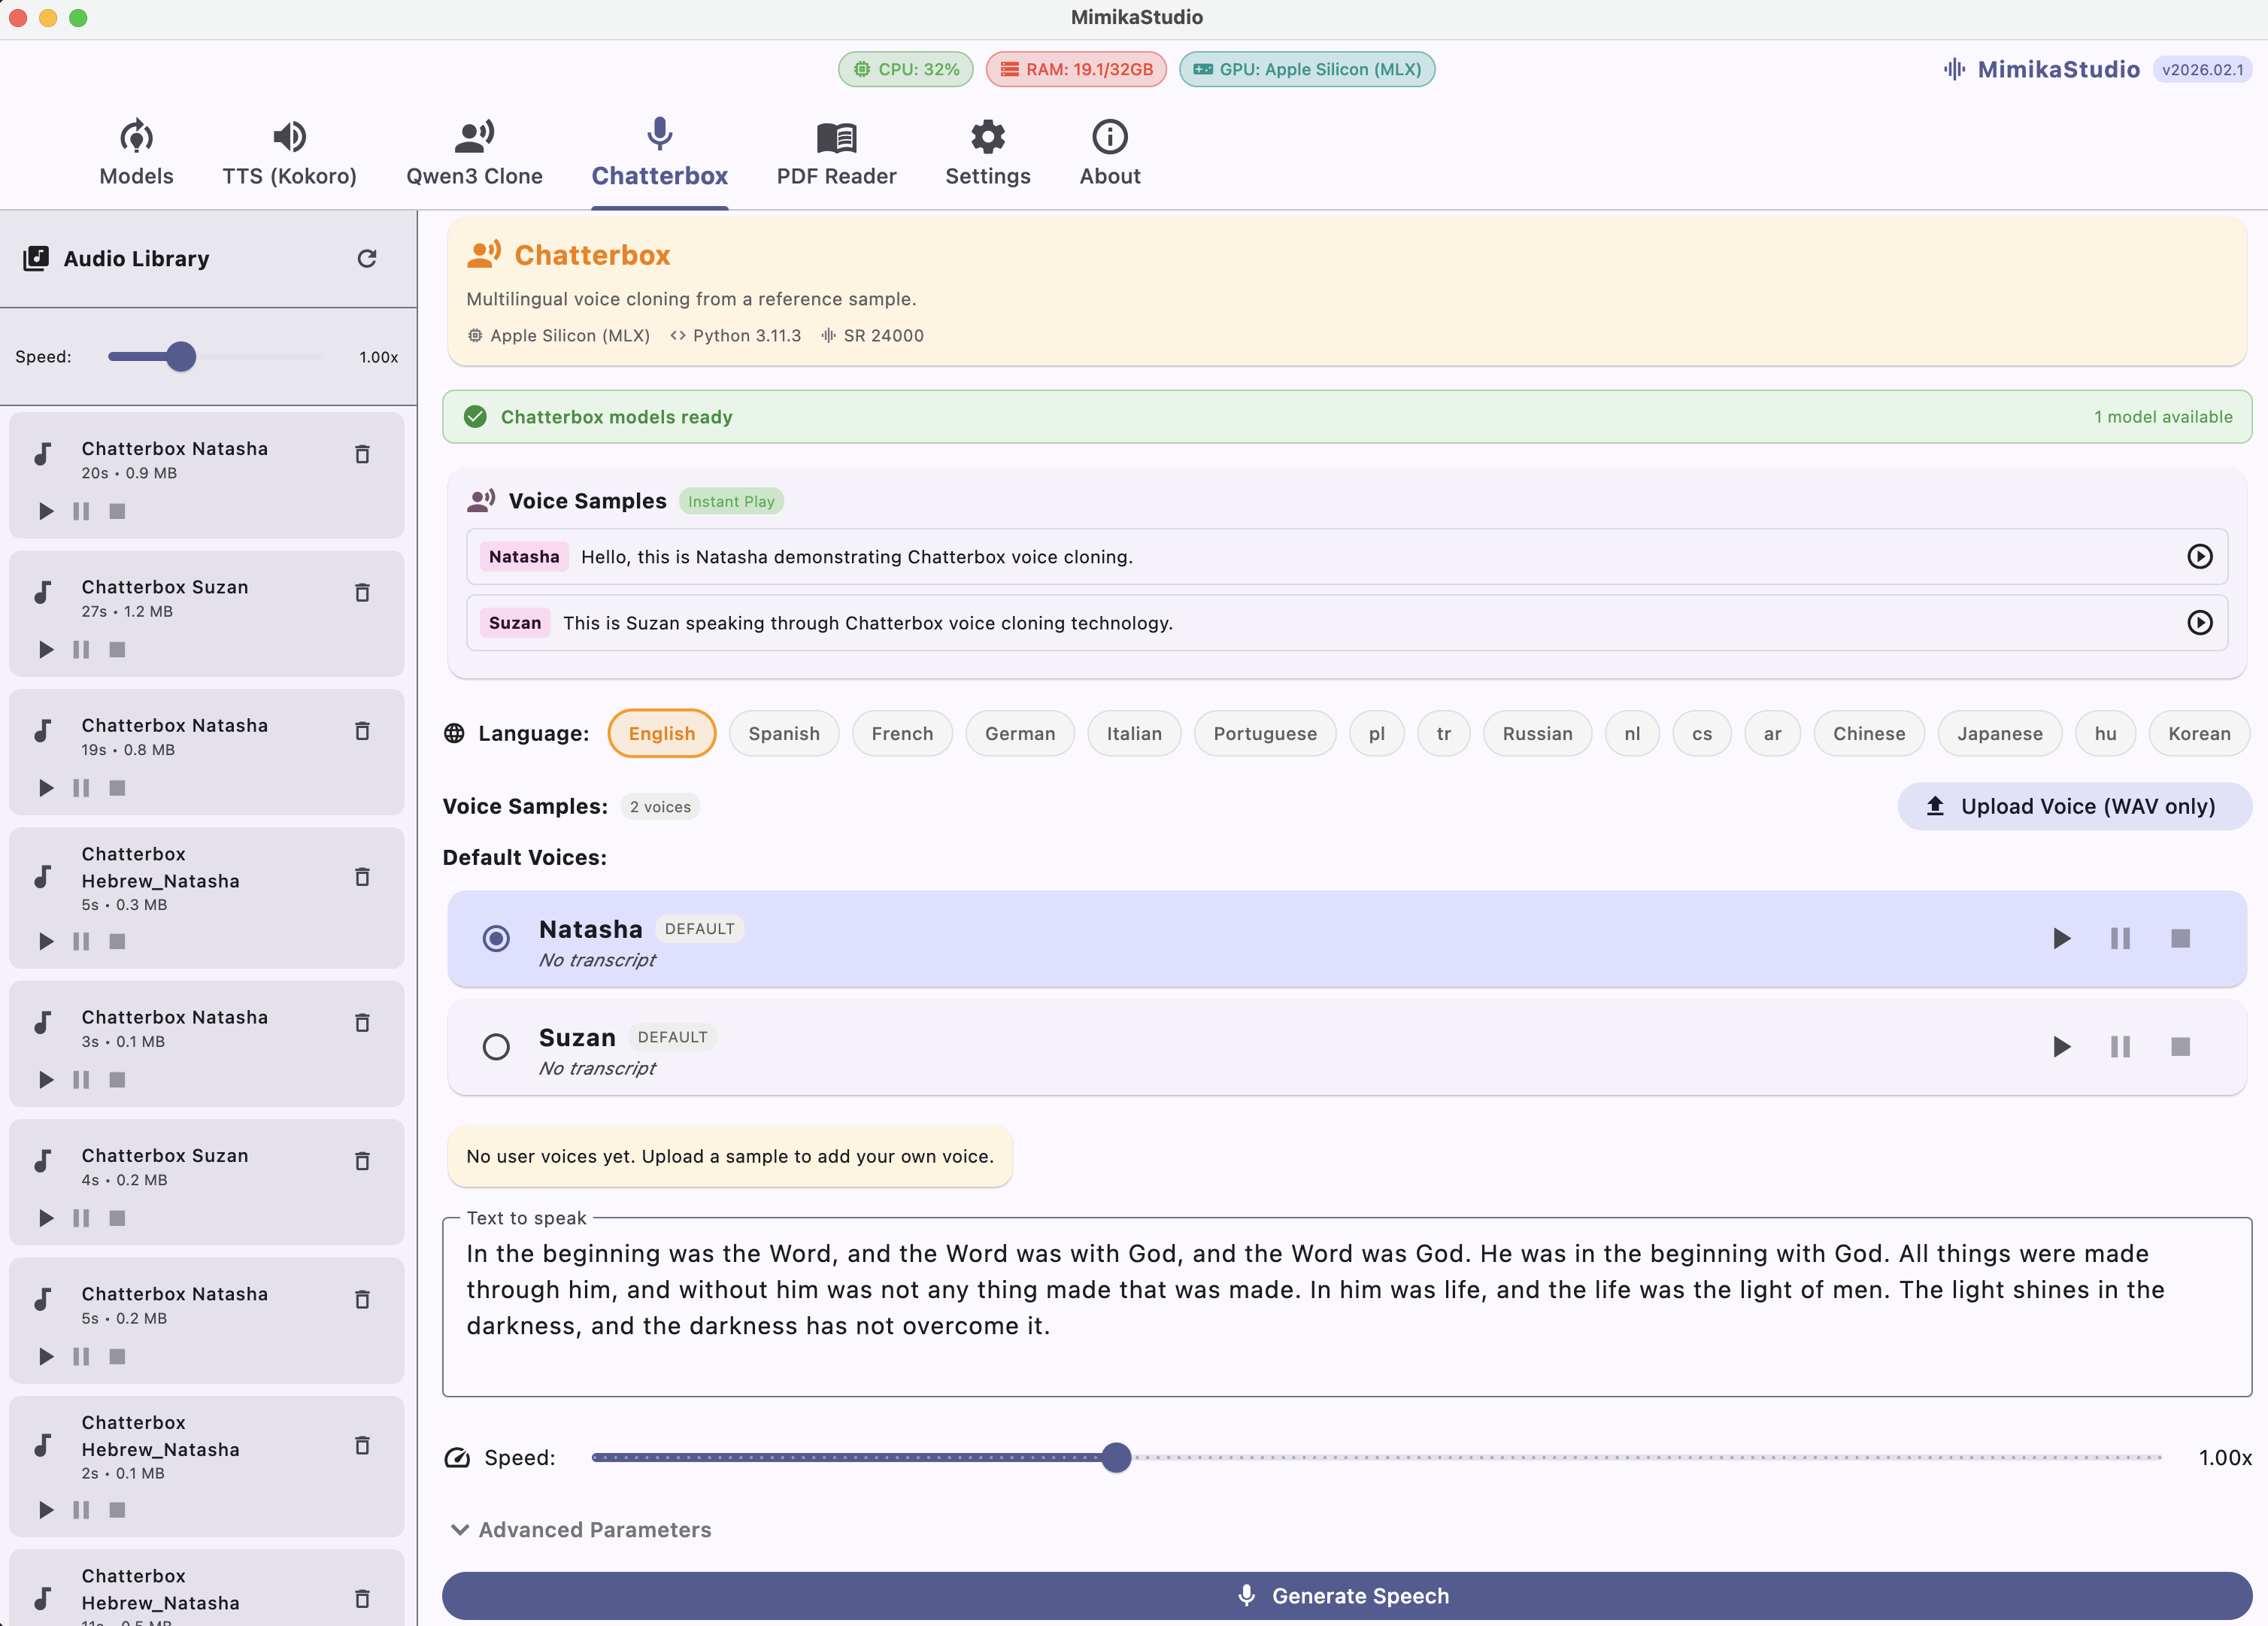Viewport: 2268px width, 1626px height.
Task: Delete the Chatterbox Suzan 27s clip
Action: click(362, 593)
